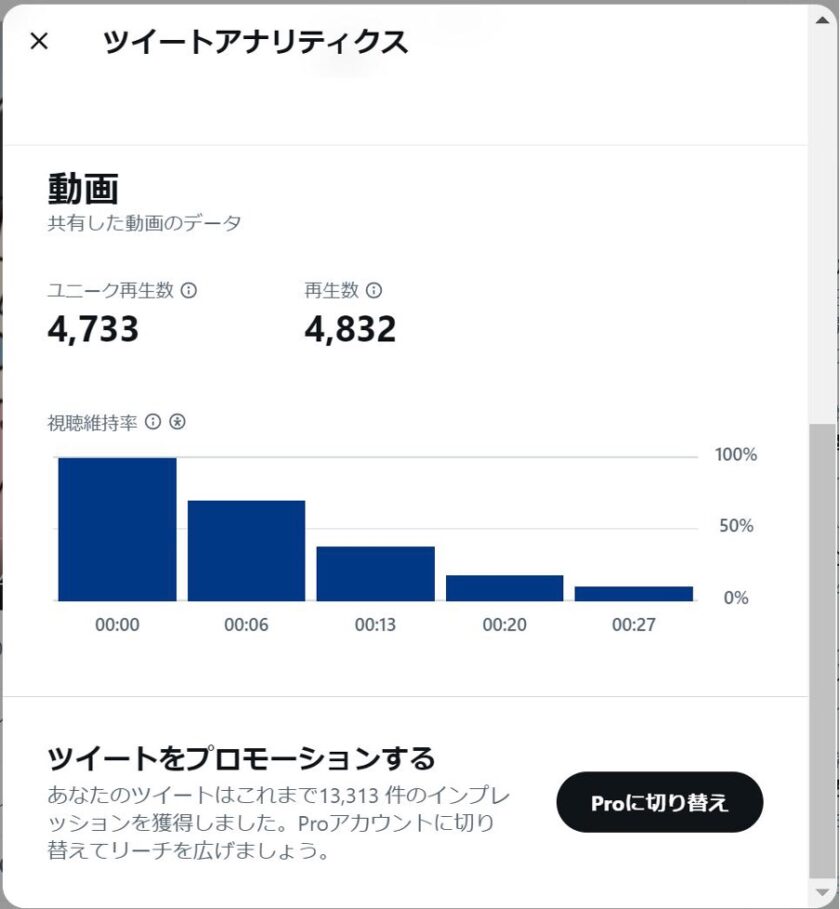Click the 動画 section heading
Image resolution: width=840 pixels, height=909 pixels.
[x=83, y=188]
